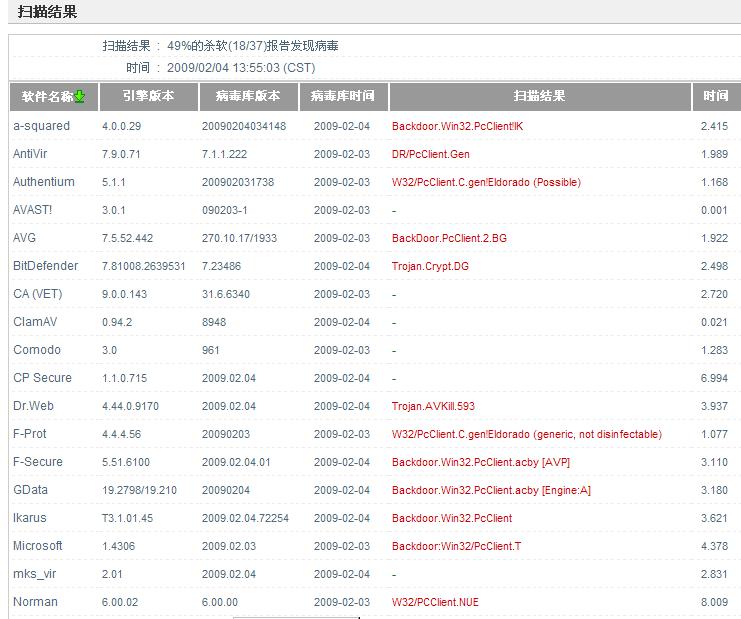
Task: Click scan time value 8.009
Action: click(715, 602)
